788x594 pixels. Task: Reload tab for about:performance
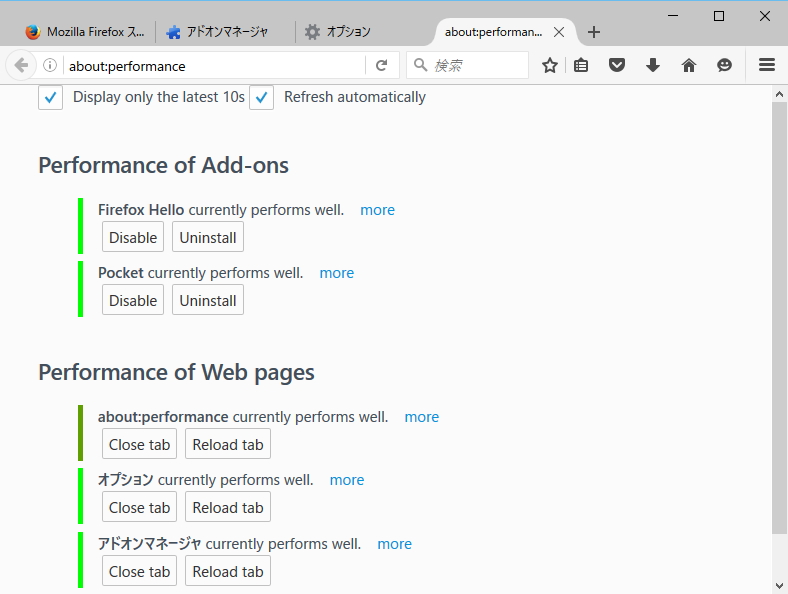pyautogui.click(x=228, y=444)
